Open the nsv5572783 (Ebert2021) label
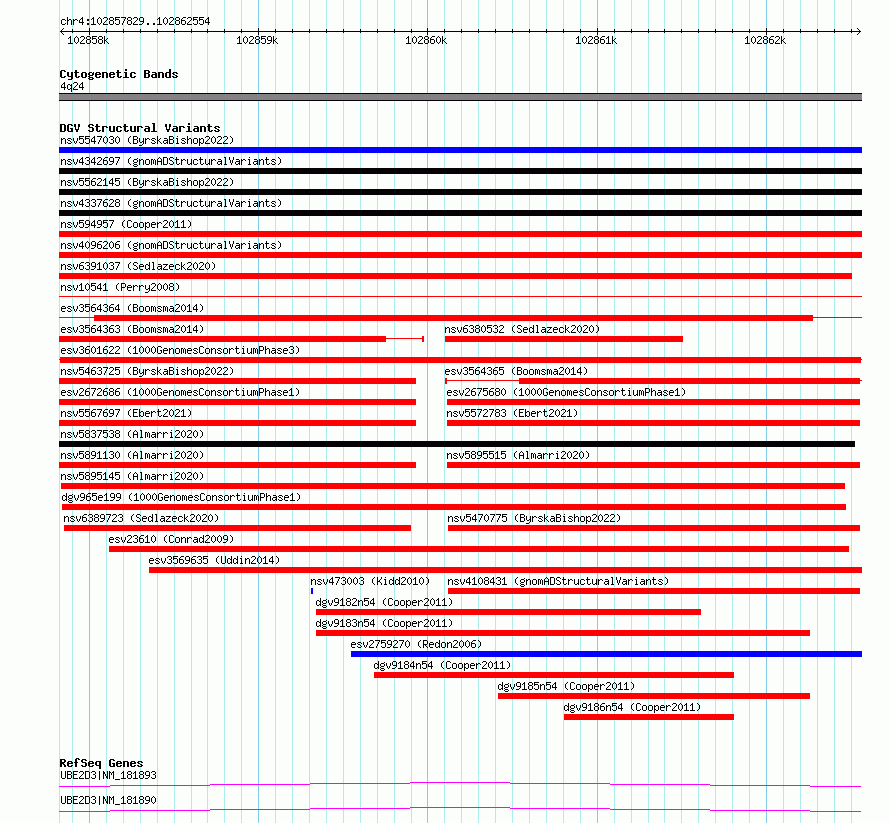 coord(512,413)
